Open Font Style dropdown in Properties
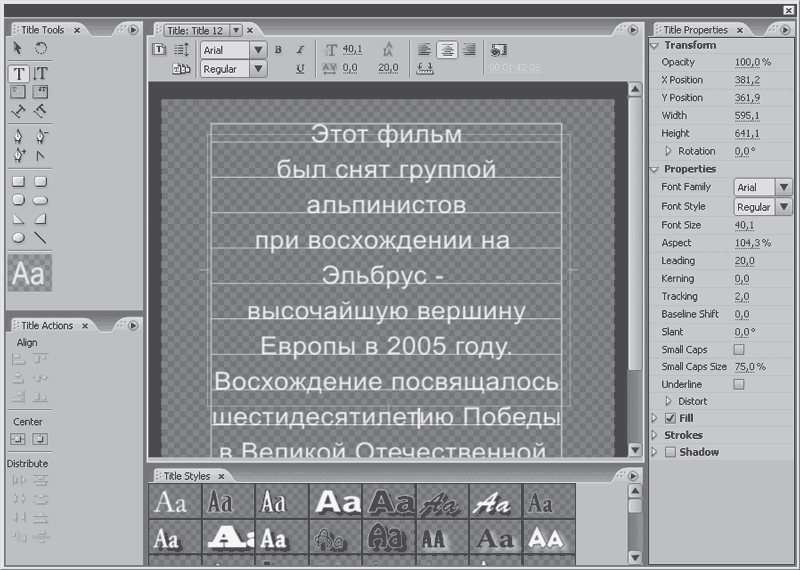800x570 pixels. 784,207
